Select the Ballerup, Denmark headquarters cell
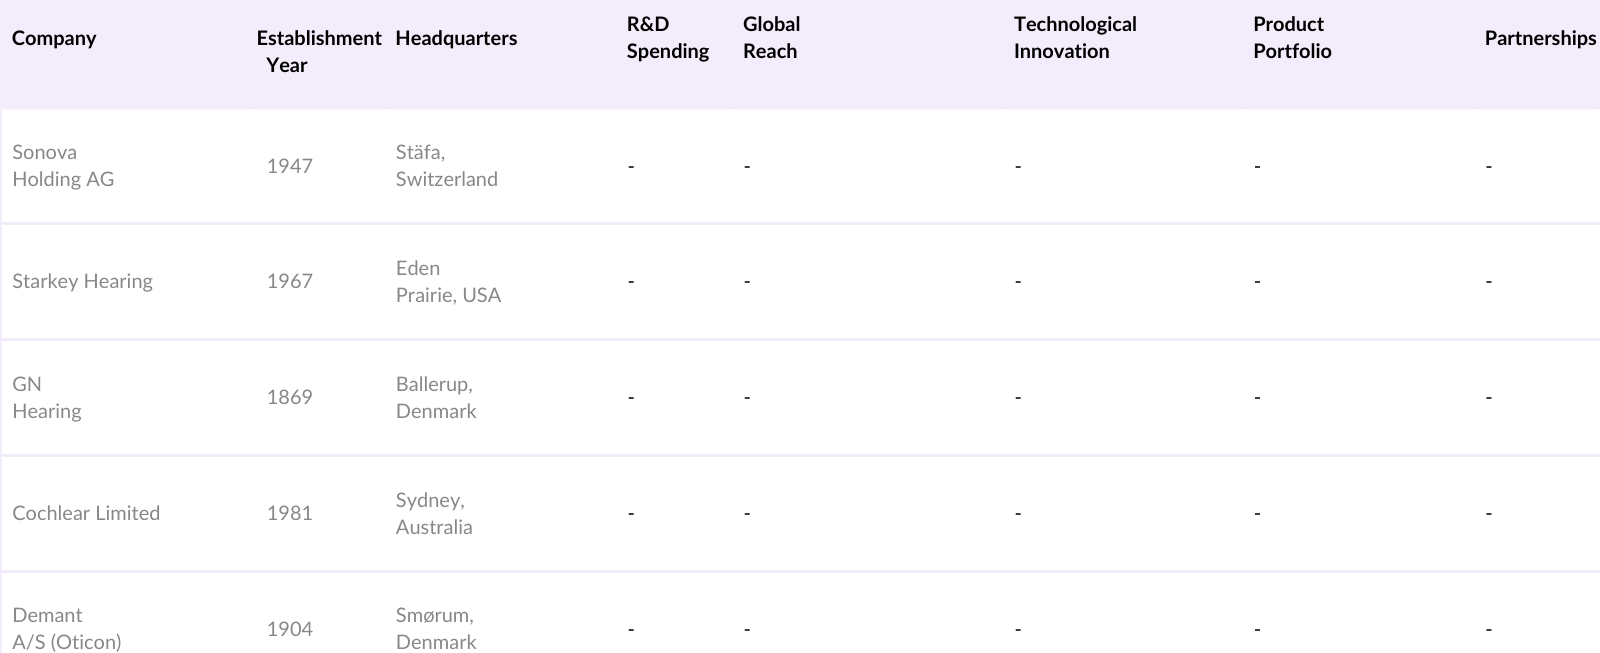This screenshot has width=1600, height=653. point(436,397)
